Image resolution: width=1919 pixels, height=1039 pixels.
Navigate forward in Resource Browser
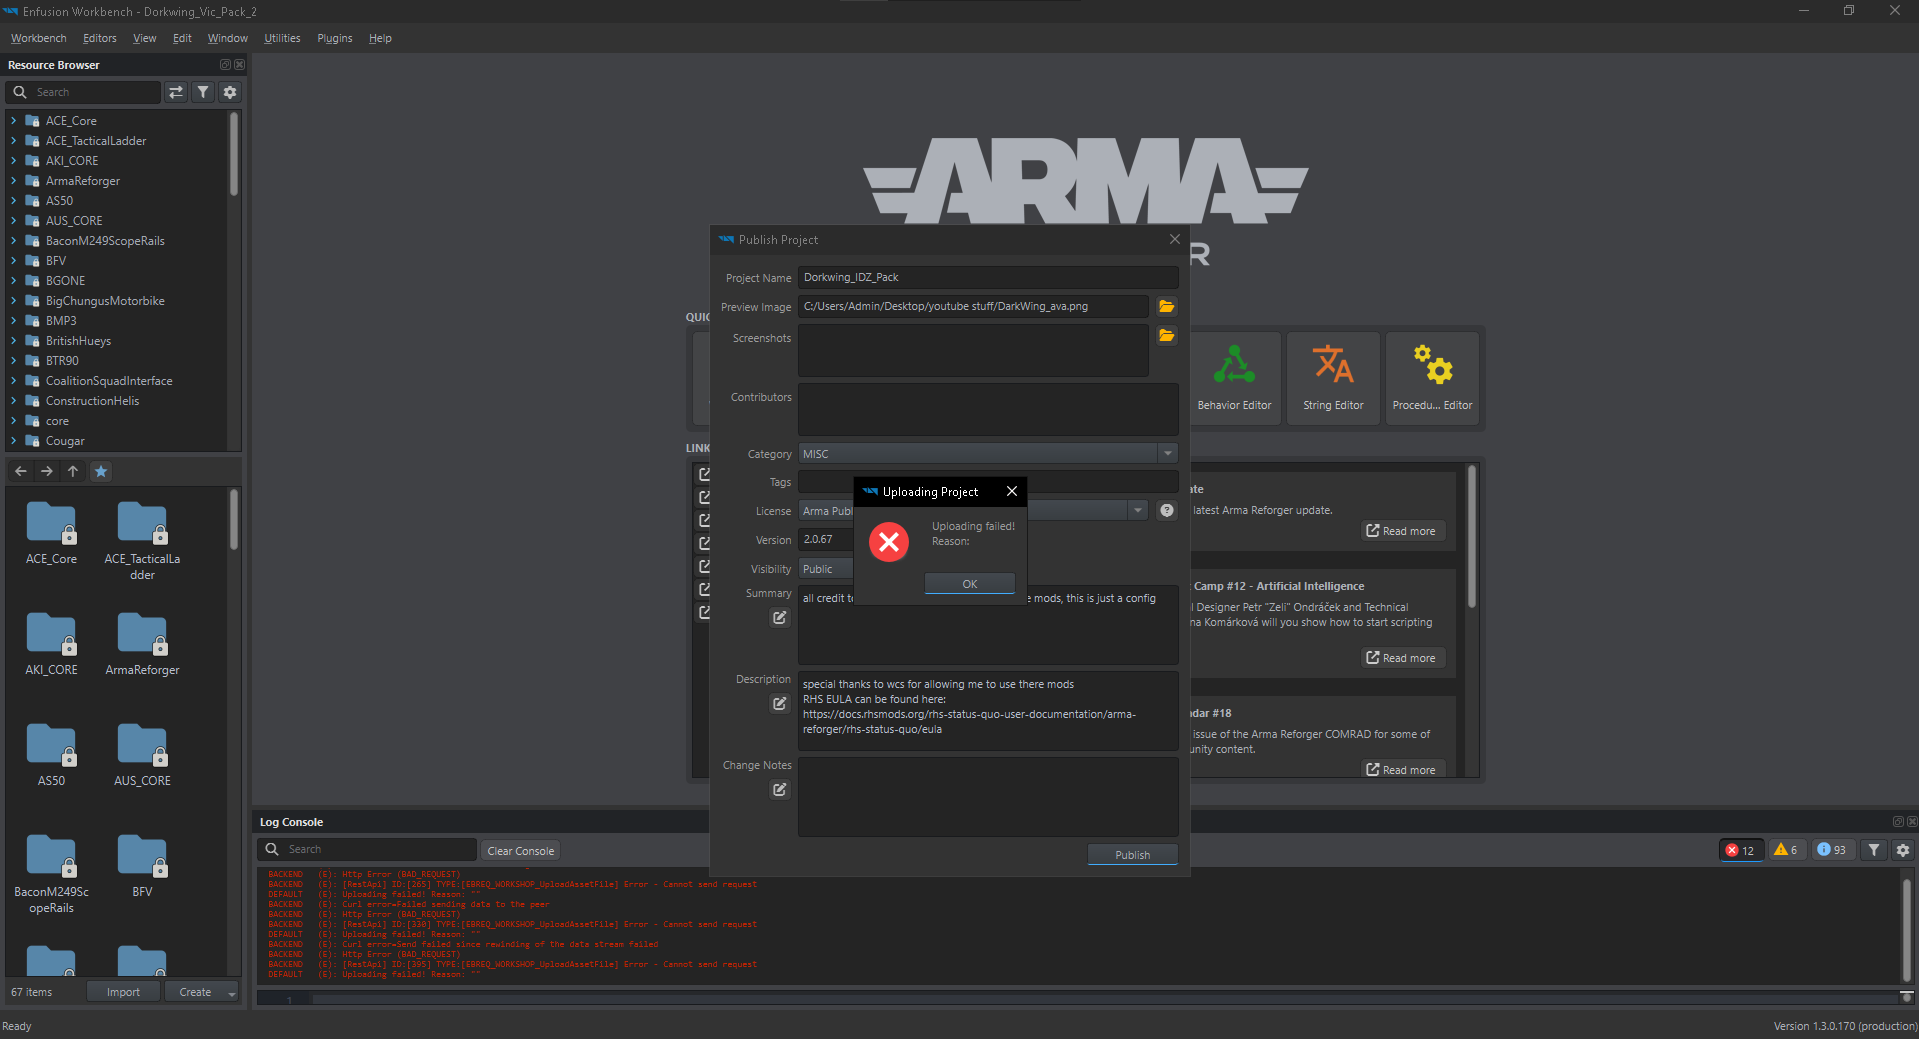(x=47, y=471)
